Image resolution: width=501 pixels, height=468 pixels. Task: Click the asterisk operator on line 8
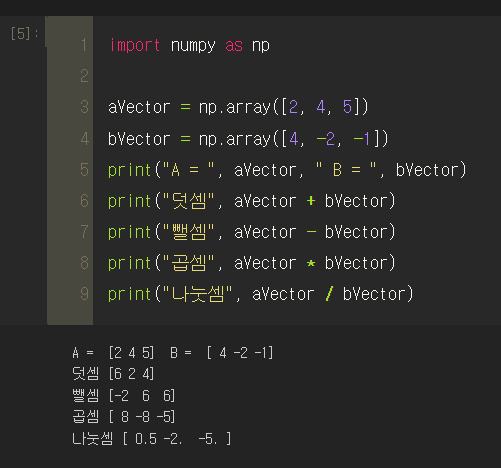(311, 263)
